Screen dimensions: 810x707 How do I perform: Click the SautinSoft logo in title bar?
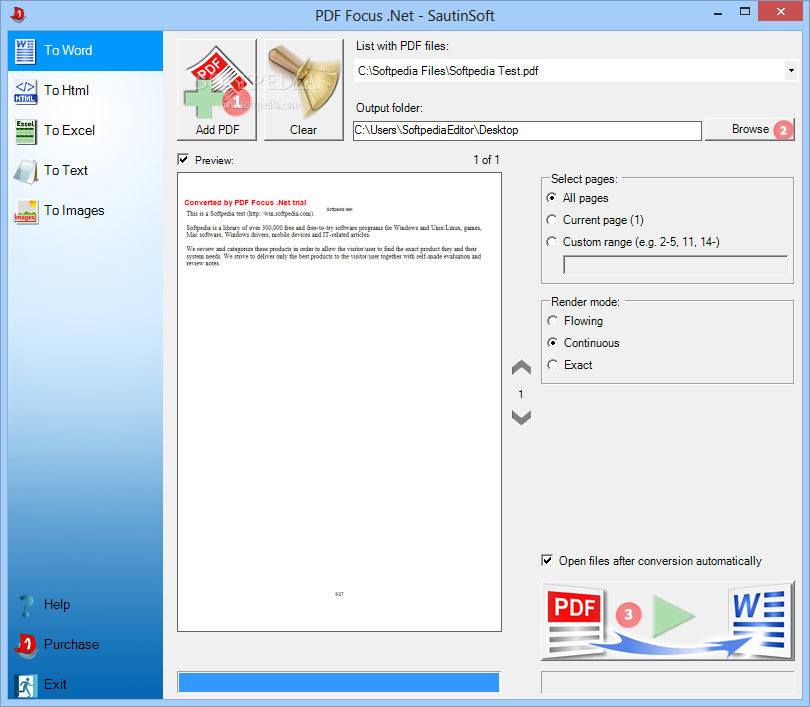point(18,14)
